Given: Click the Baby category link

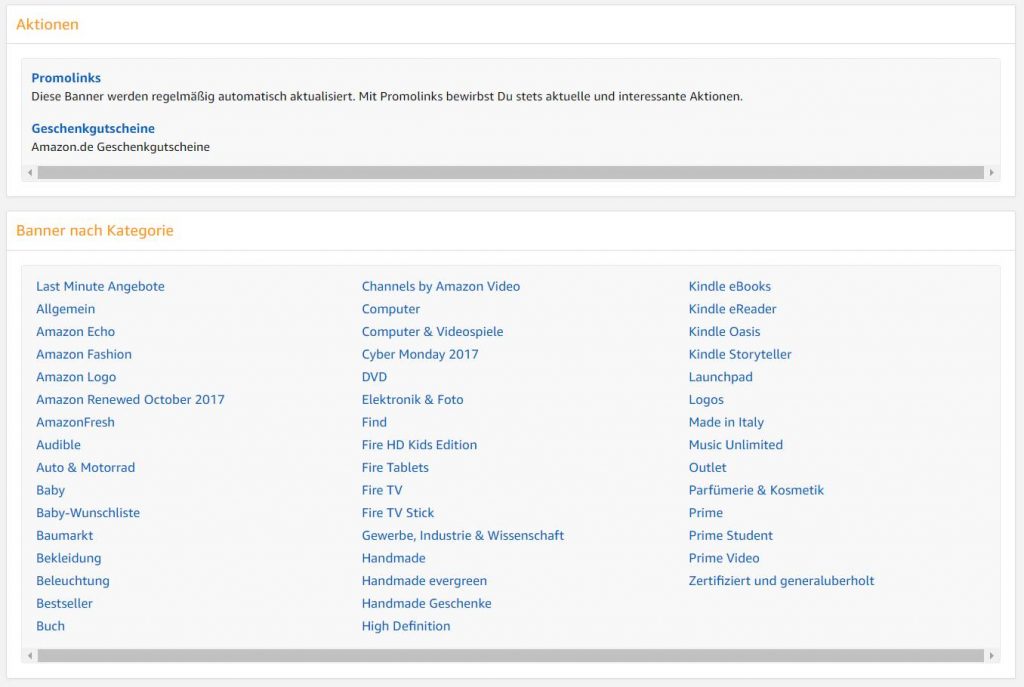Looking at the screenshot, I should pos(51,490).
